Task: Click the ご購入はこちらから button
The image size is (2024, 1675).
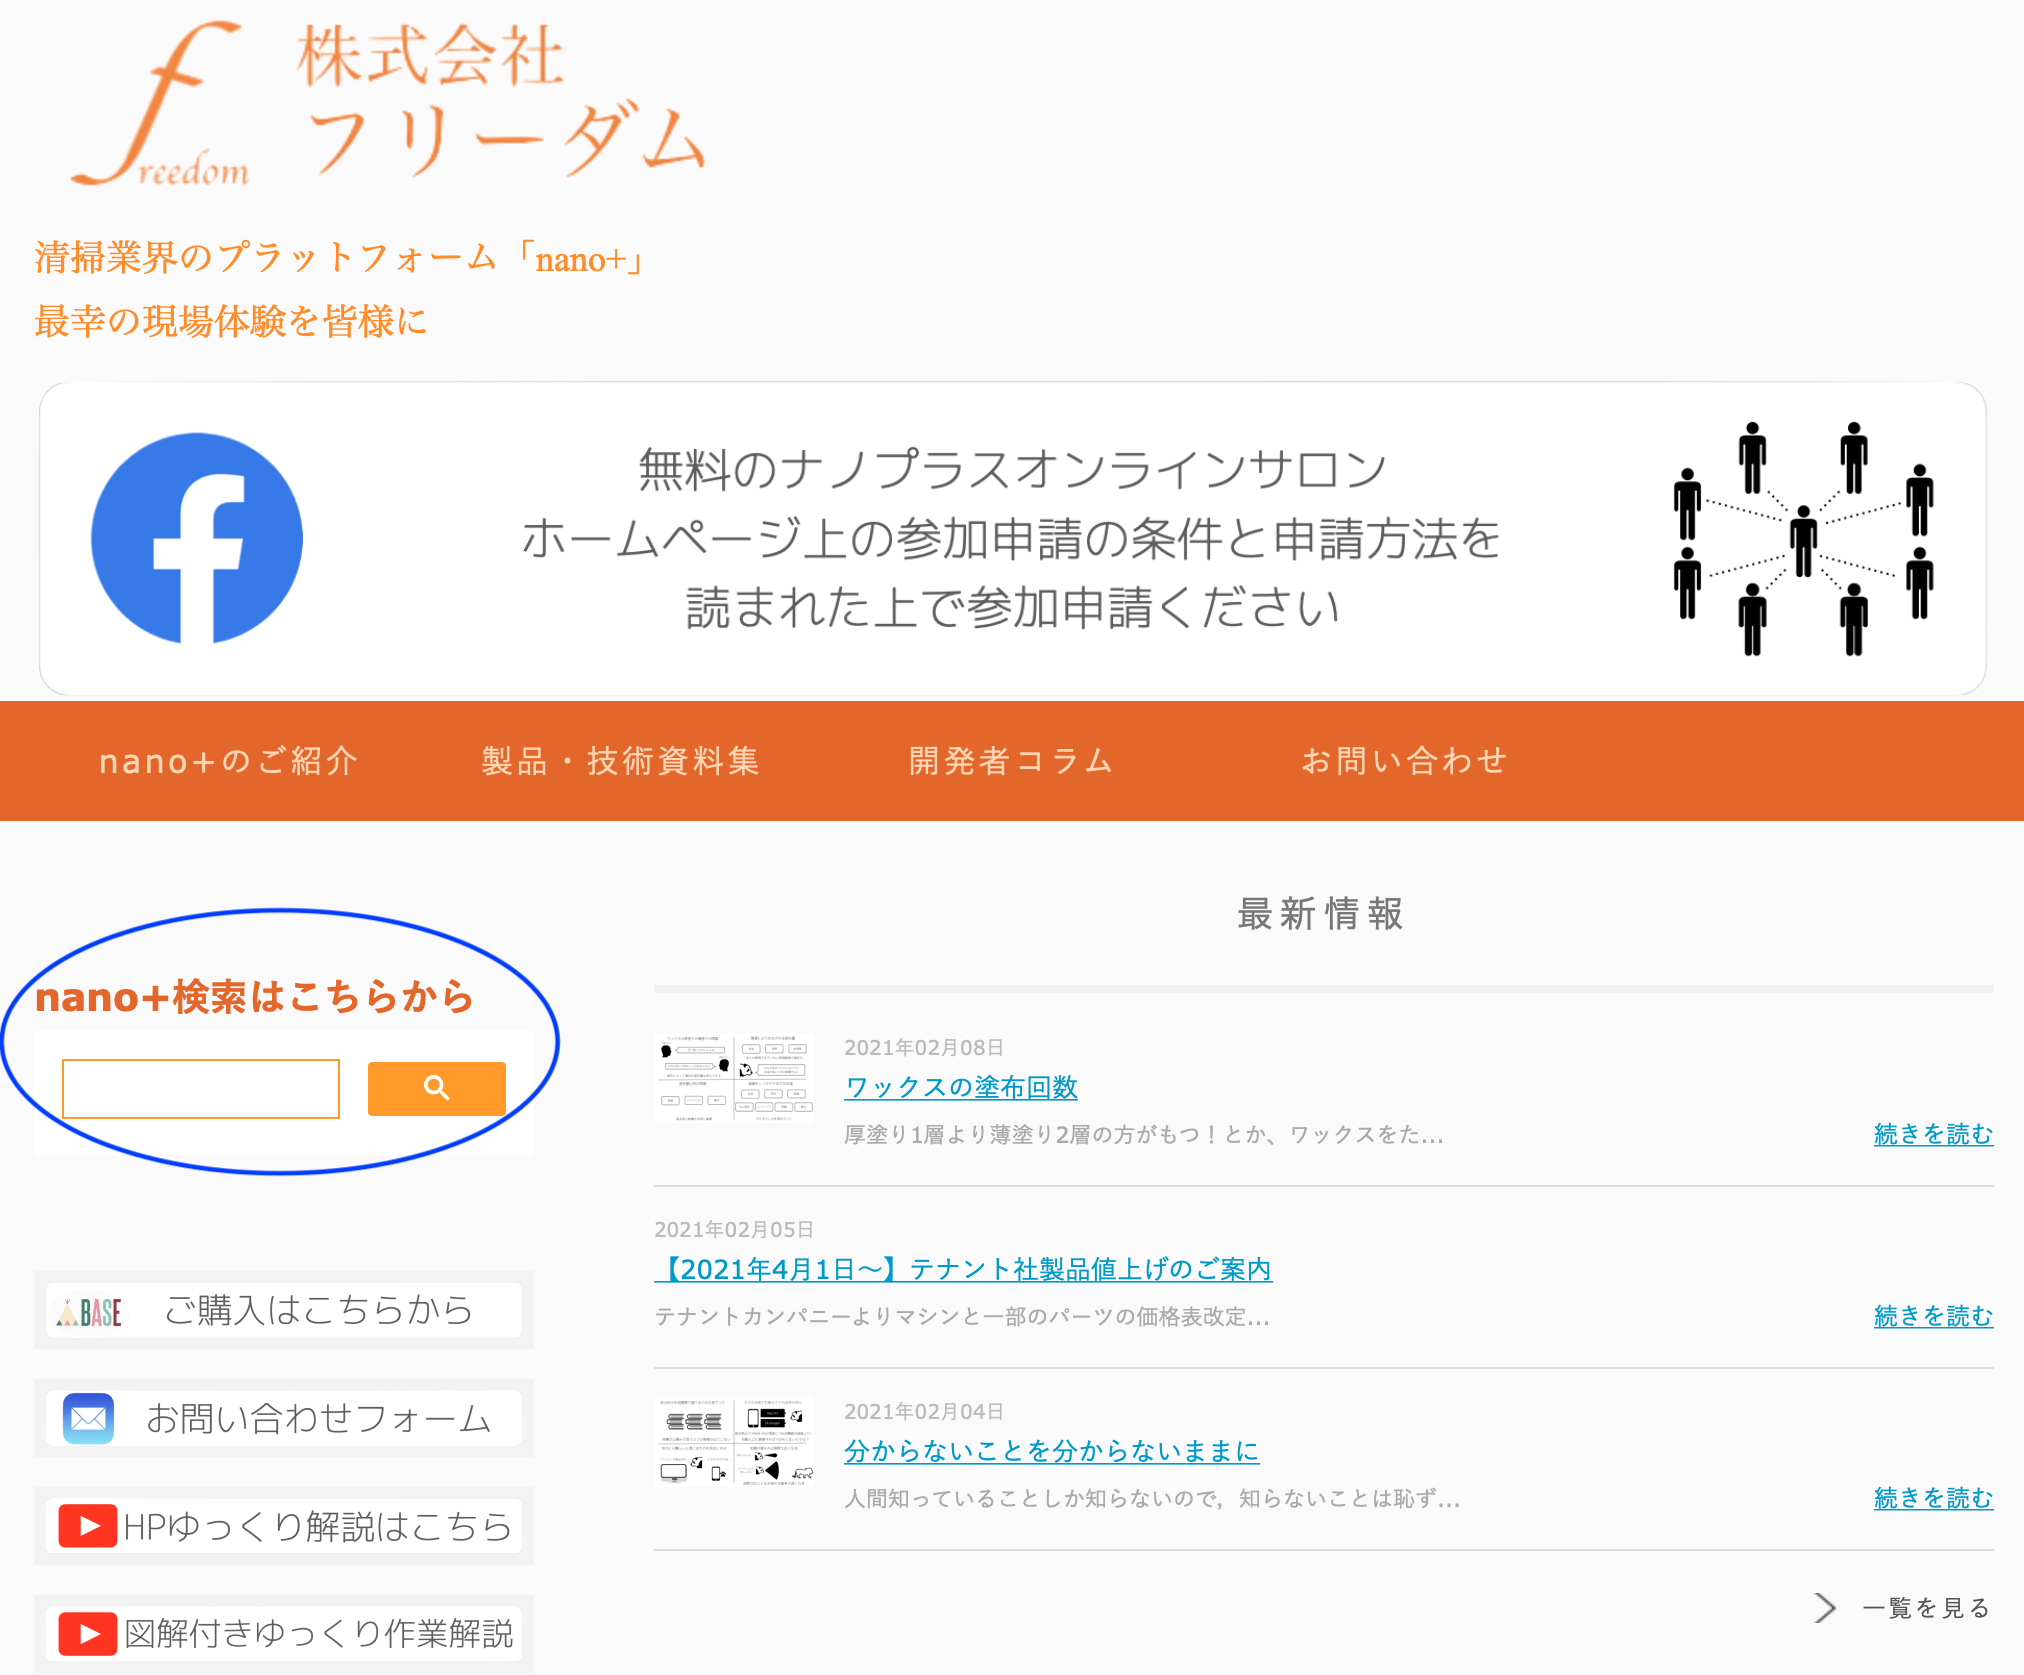Action: pos(284,1310)
